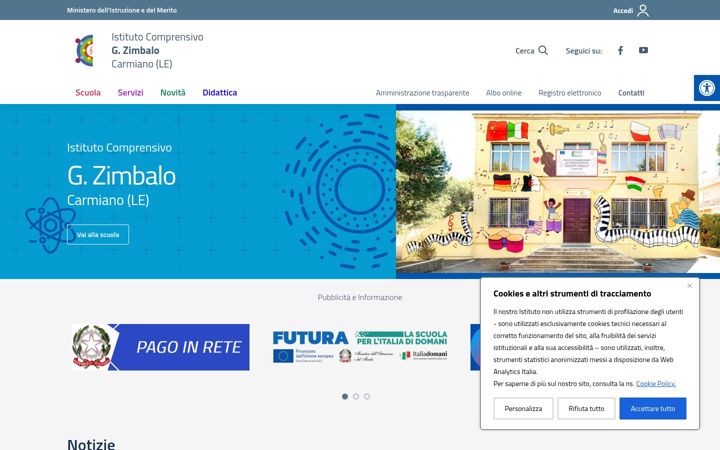720x450 pixels.
Task: Click the Cerca search label
Action: 524,51
